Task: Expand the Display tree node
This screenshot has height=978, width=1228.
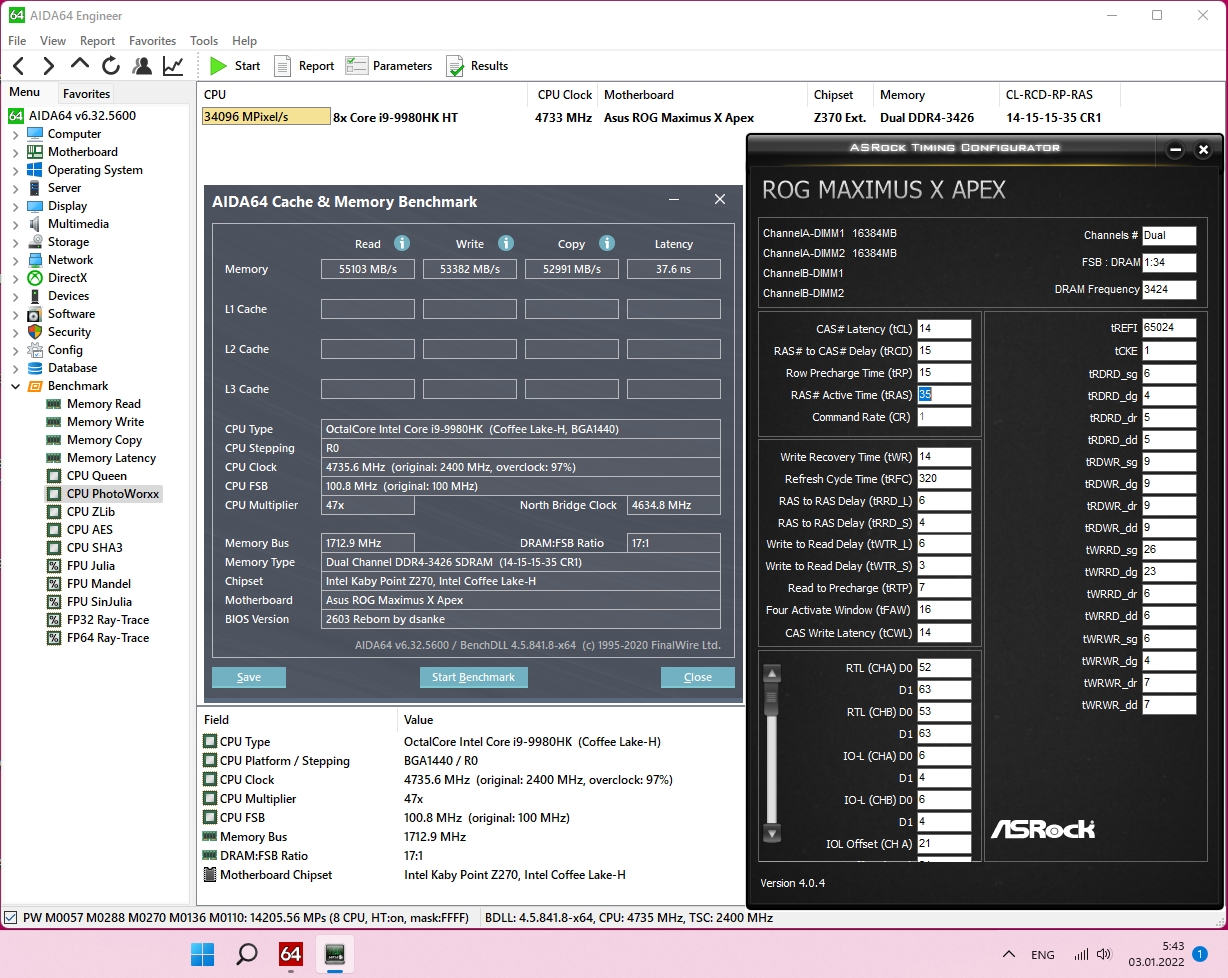Action: (15, 206)
